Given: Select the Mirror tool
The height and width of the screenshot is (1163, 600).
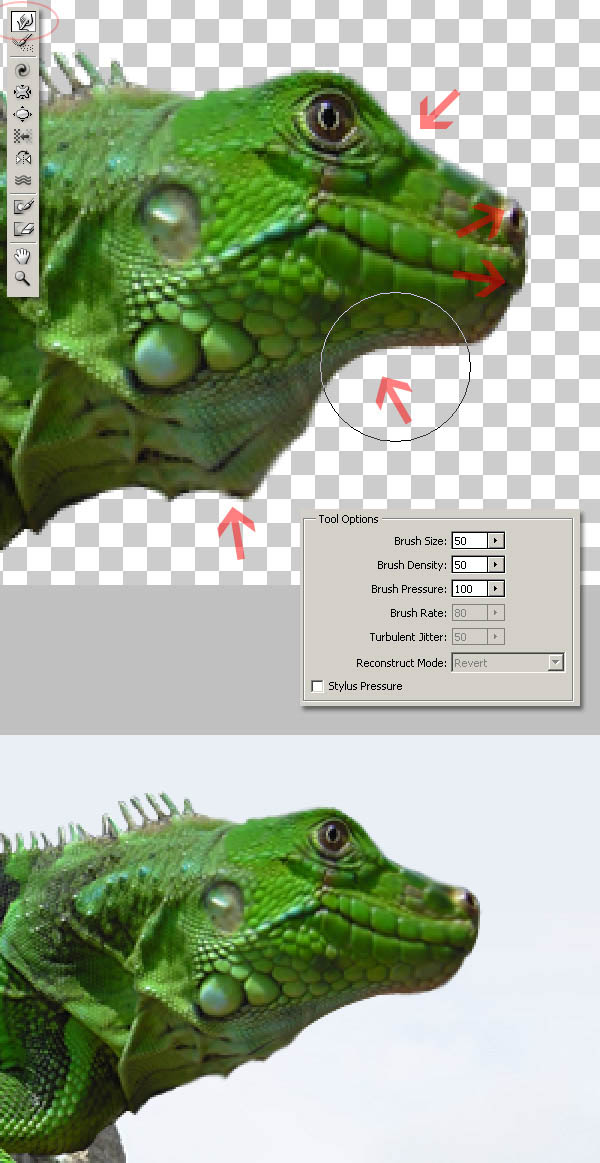Looking at the screenshot, I should coord(23,157).
